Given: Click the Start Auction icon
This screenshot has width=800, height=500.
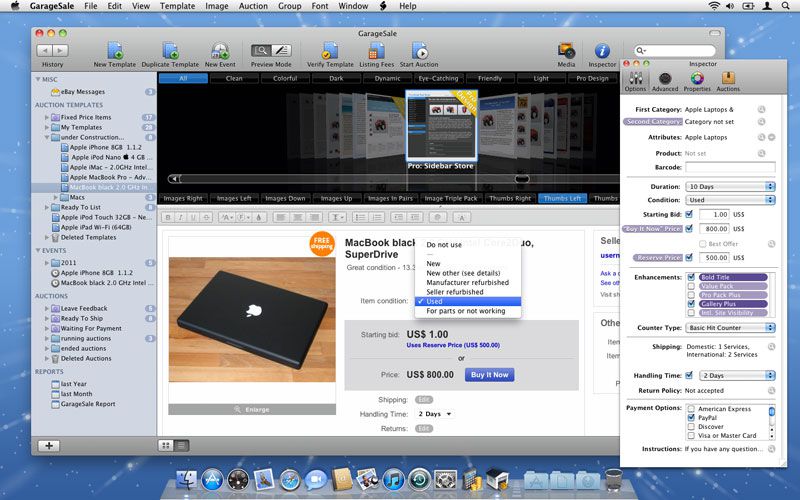Looking at the screenshot, I should [x=419, y=50].
